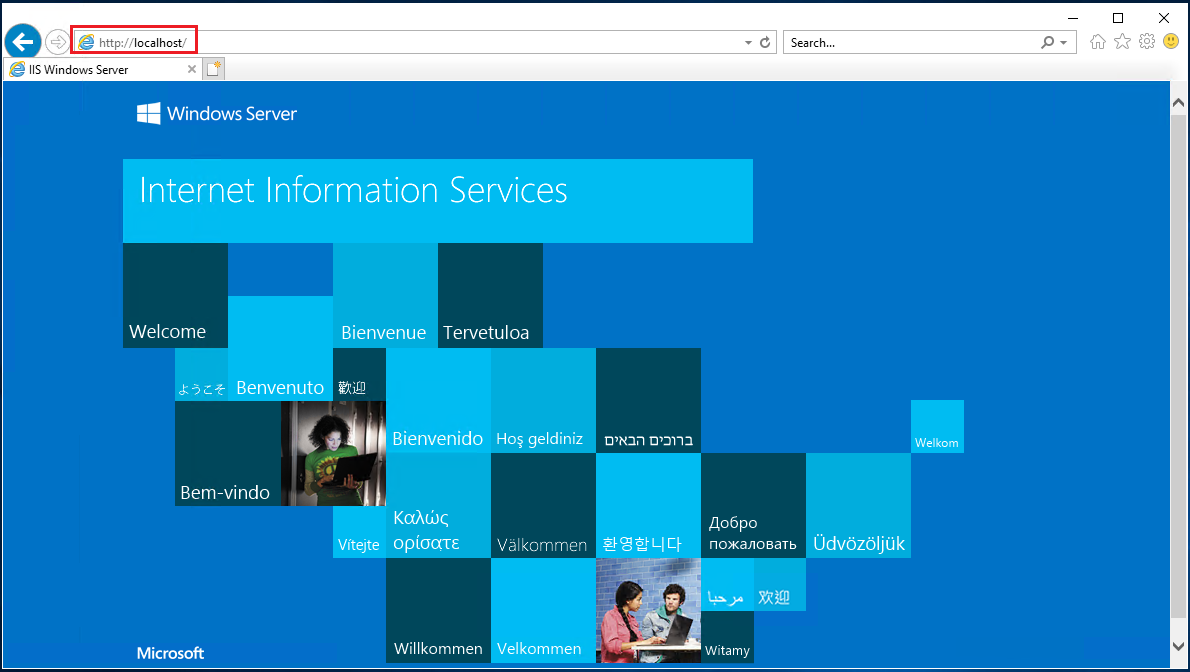Click the Japanese ようこそ tile

coord(201,374)
